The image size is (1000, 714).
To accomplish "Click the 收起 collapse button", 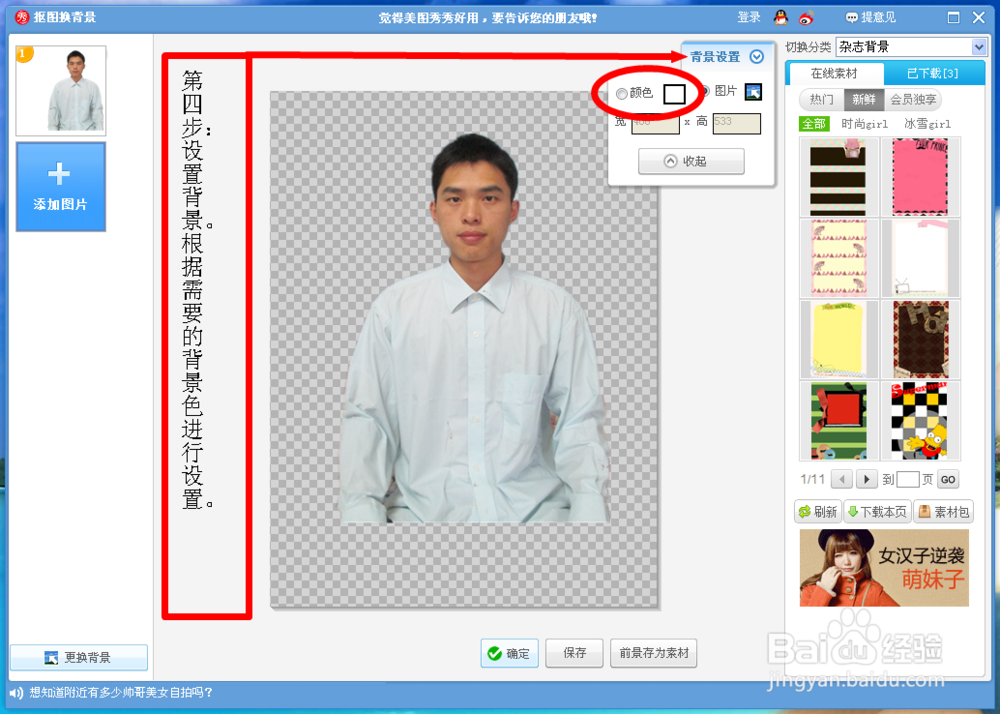I will tap(690, 160).
